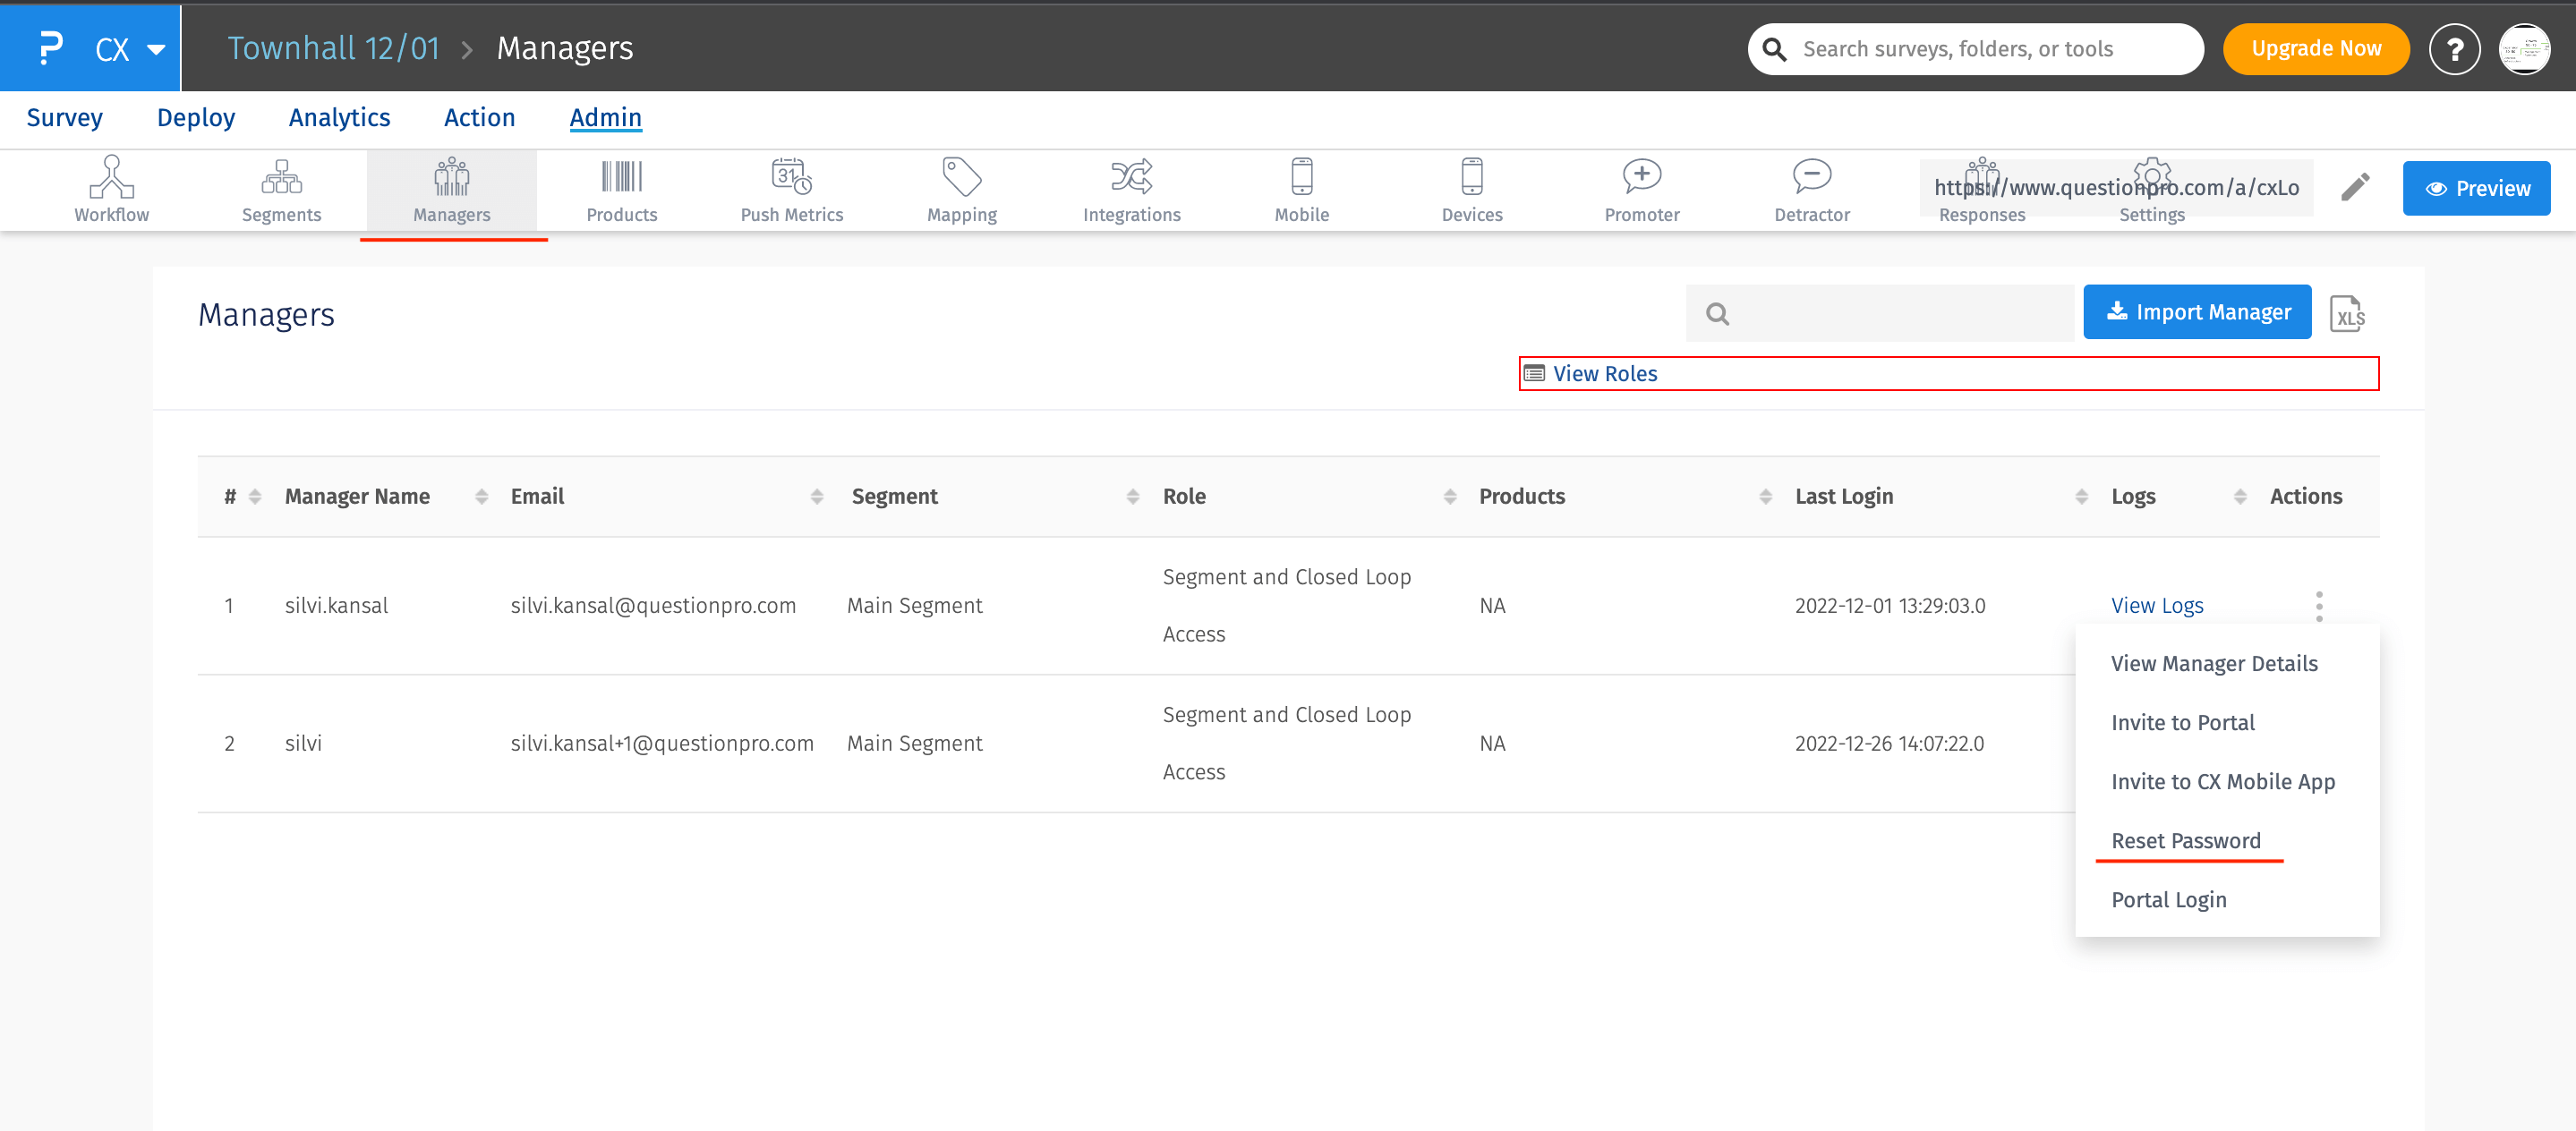2576x1131 pixels.
Task: Expand the CX product switcher dropdown
Action: click(156, 49)
